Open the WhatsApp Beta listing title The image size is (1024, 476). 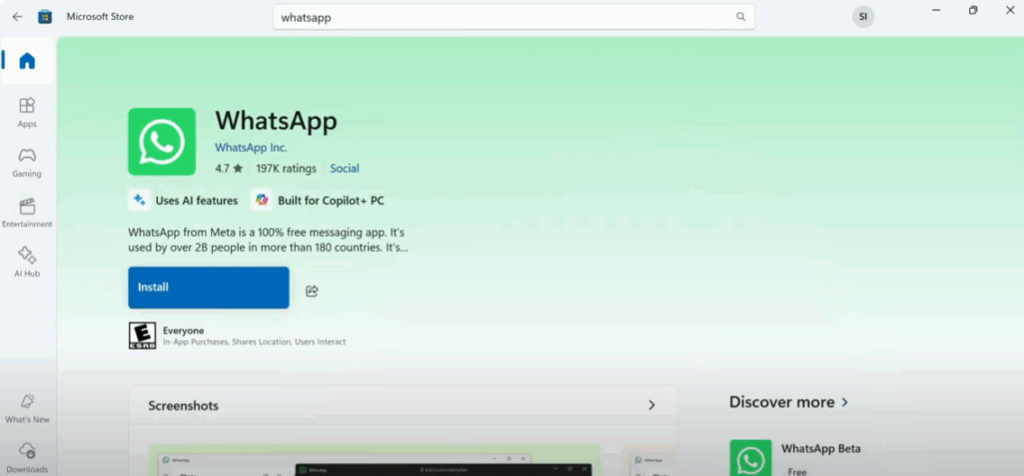tap(821, 449)
